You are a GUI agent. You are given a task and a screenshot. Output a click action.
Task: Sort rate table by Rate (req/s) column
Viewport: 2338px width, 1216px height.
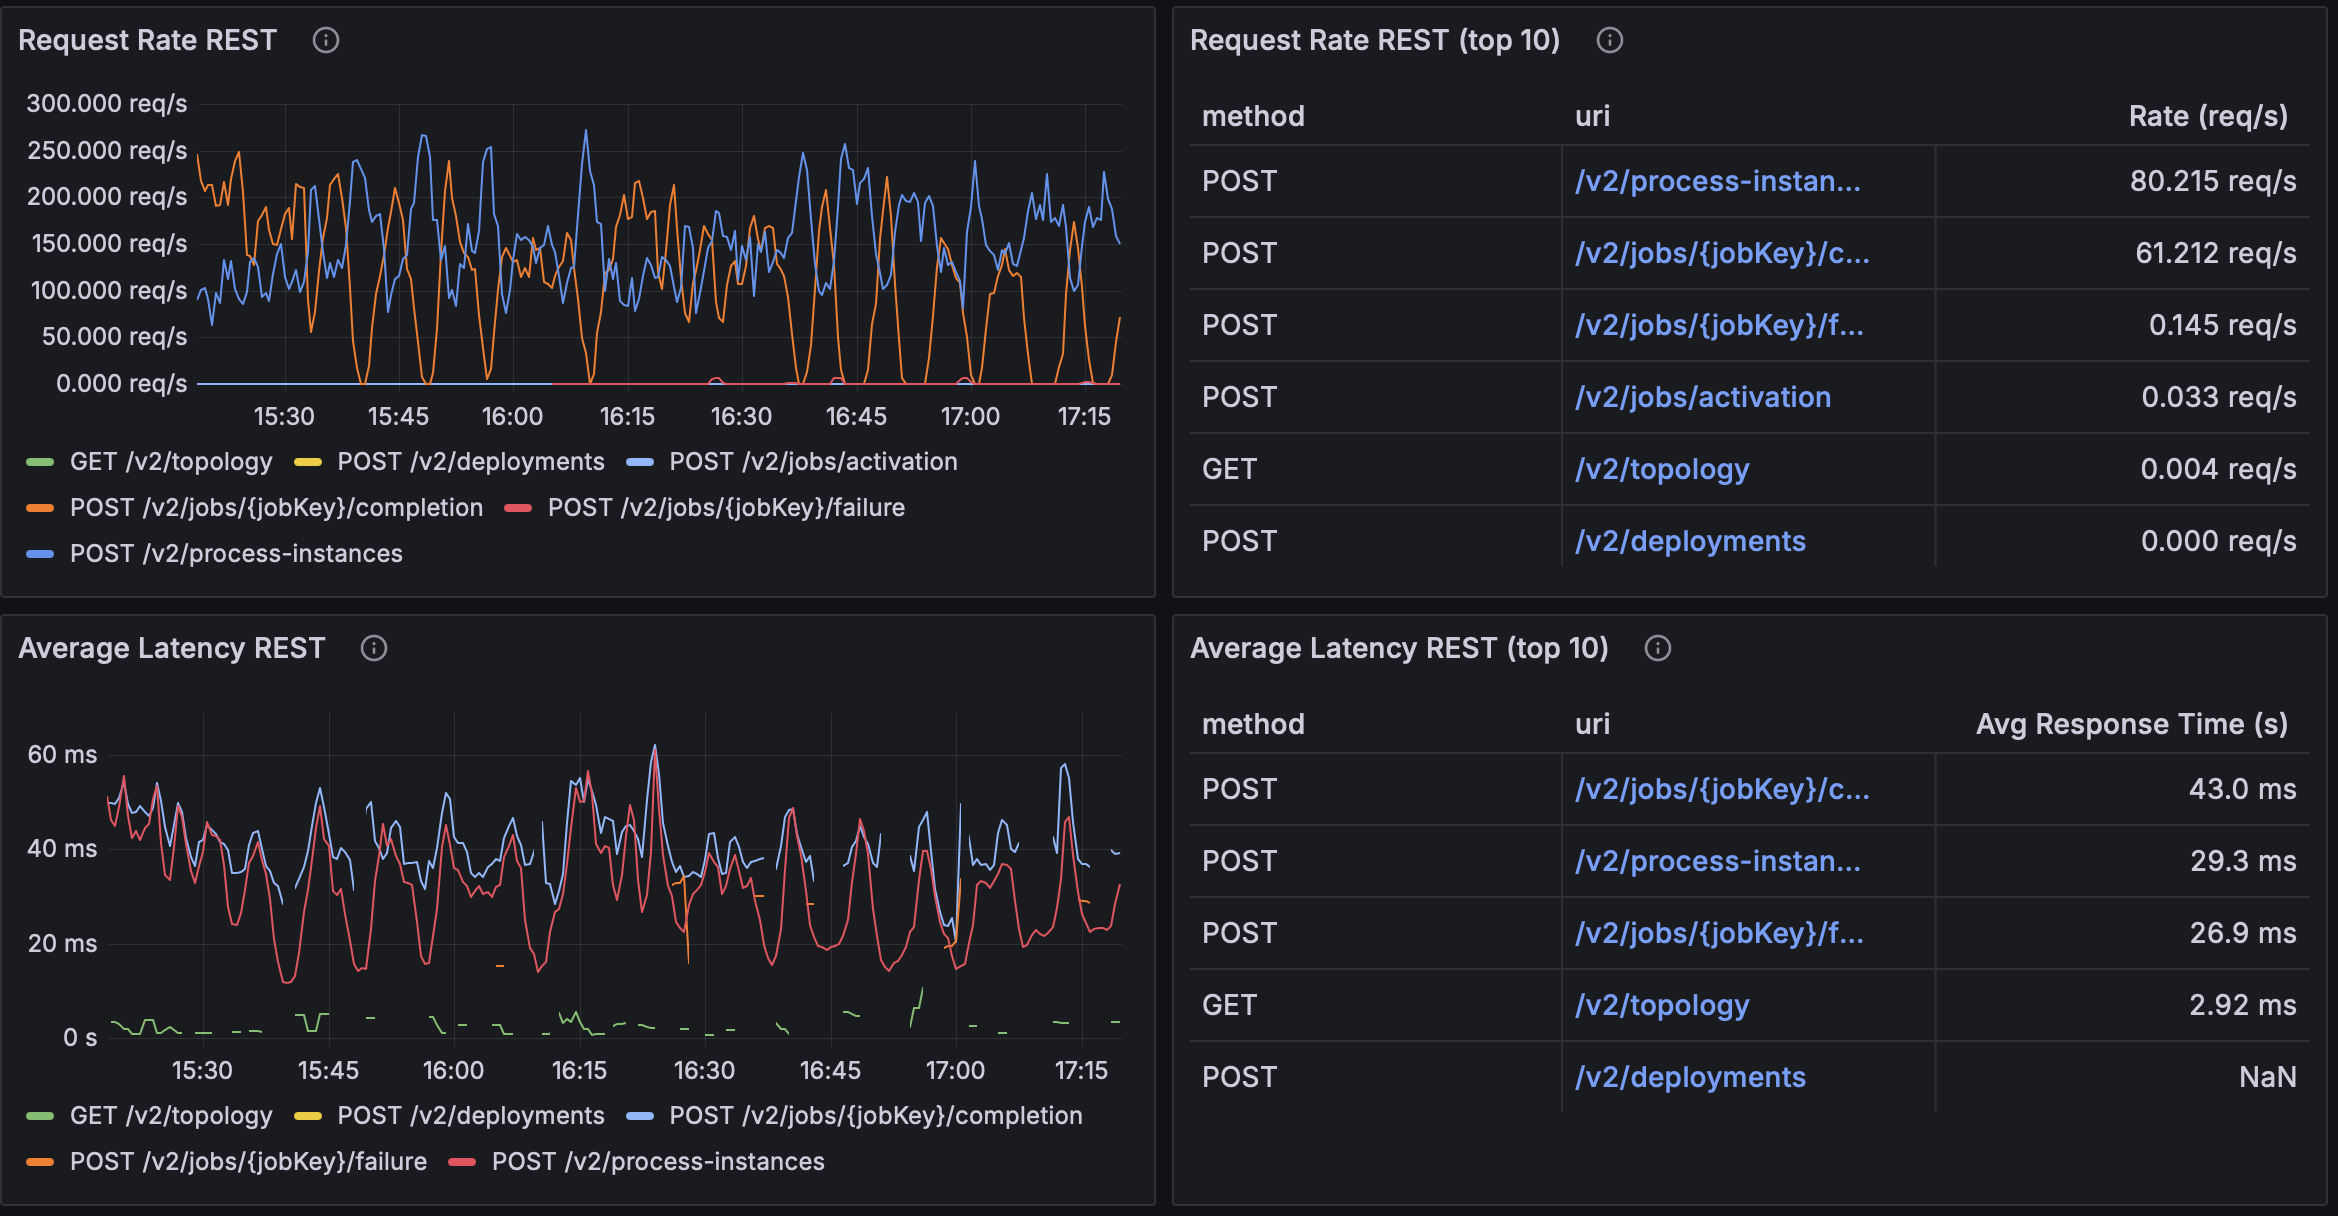pyautogui.click(x=2207, y=116)
